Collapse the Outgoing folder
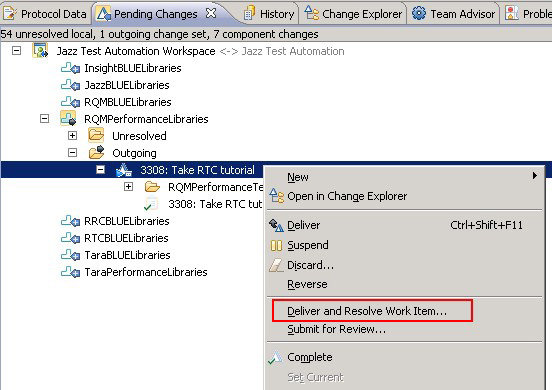552x390 pixels. (x=73, y=152)
